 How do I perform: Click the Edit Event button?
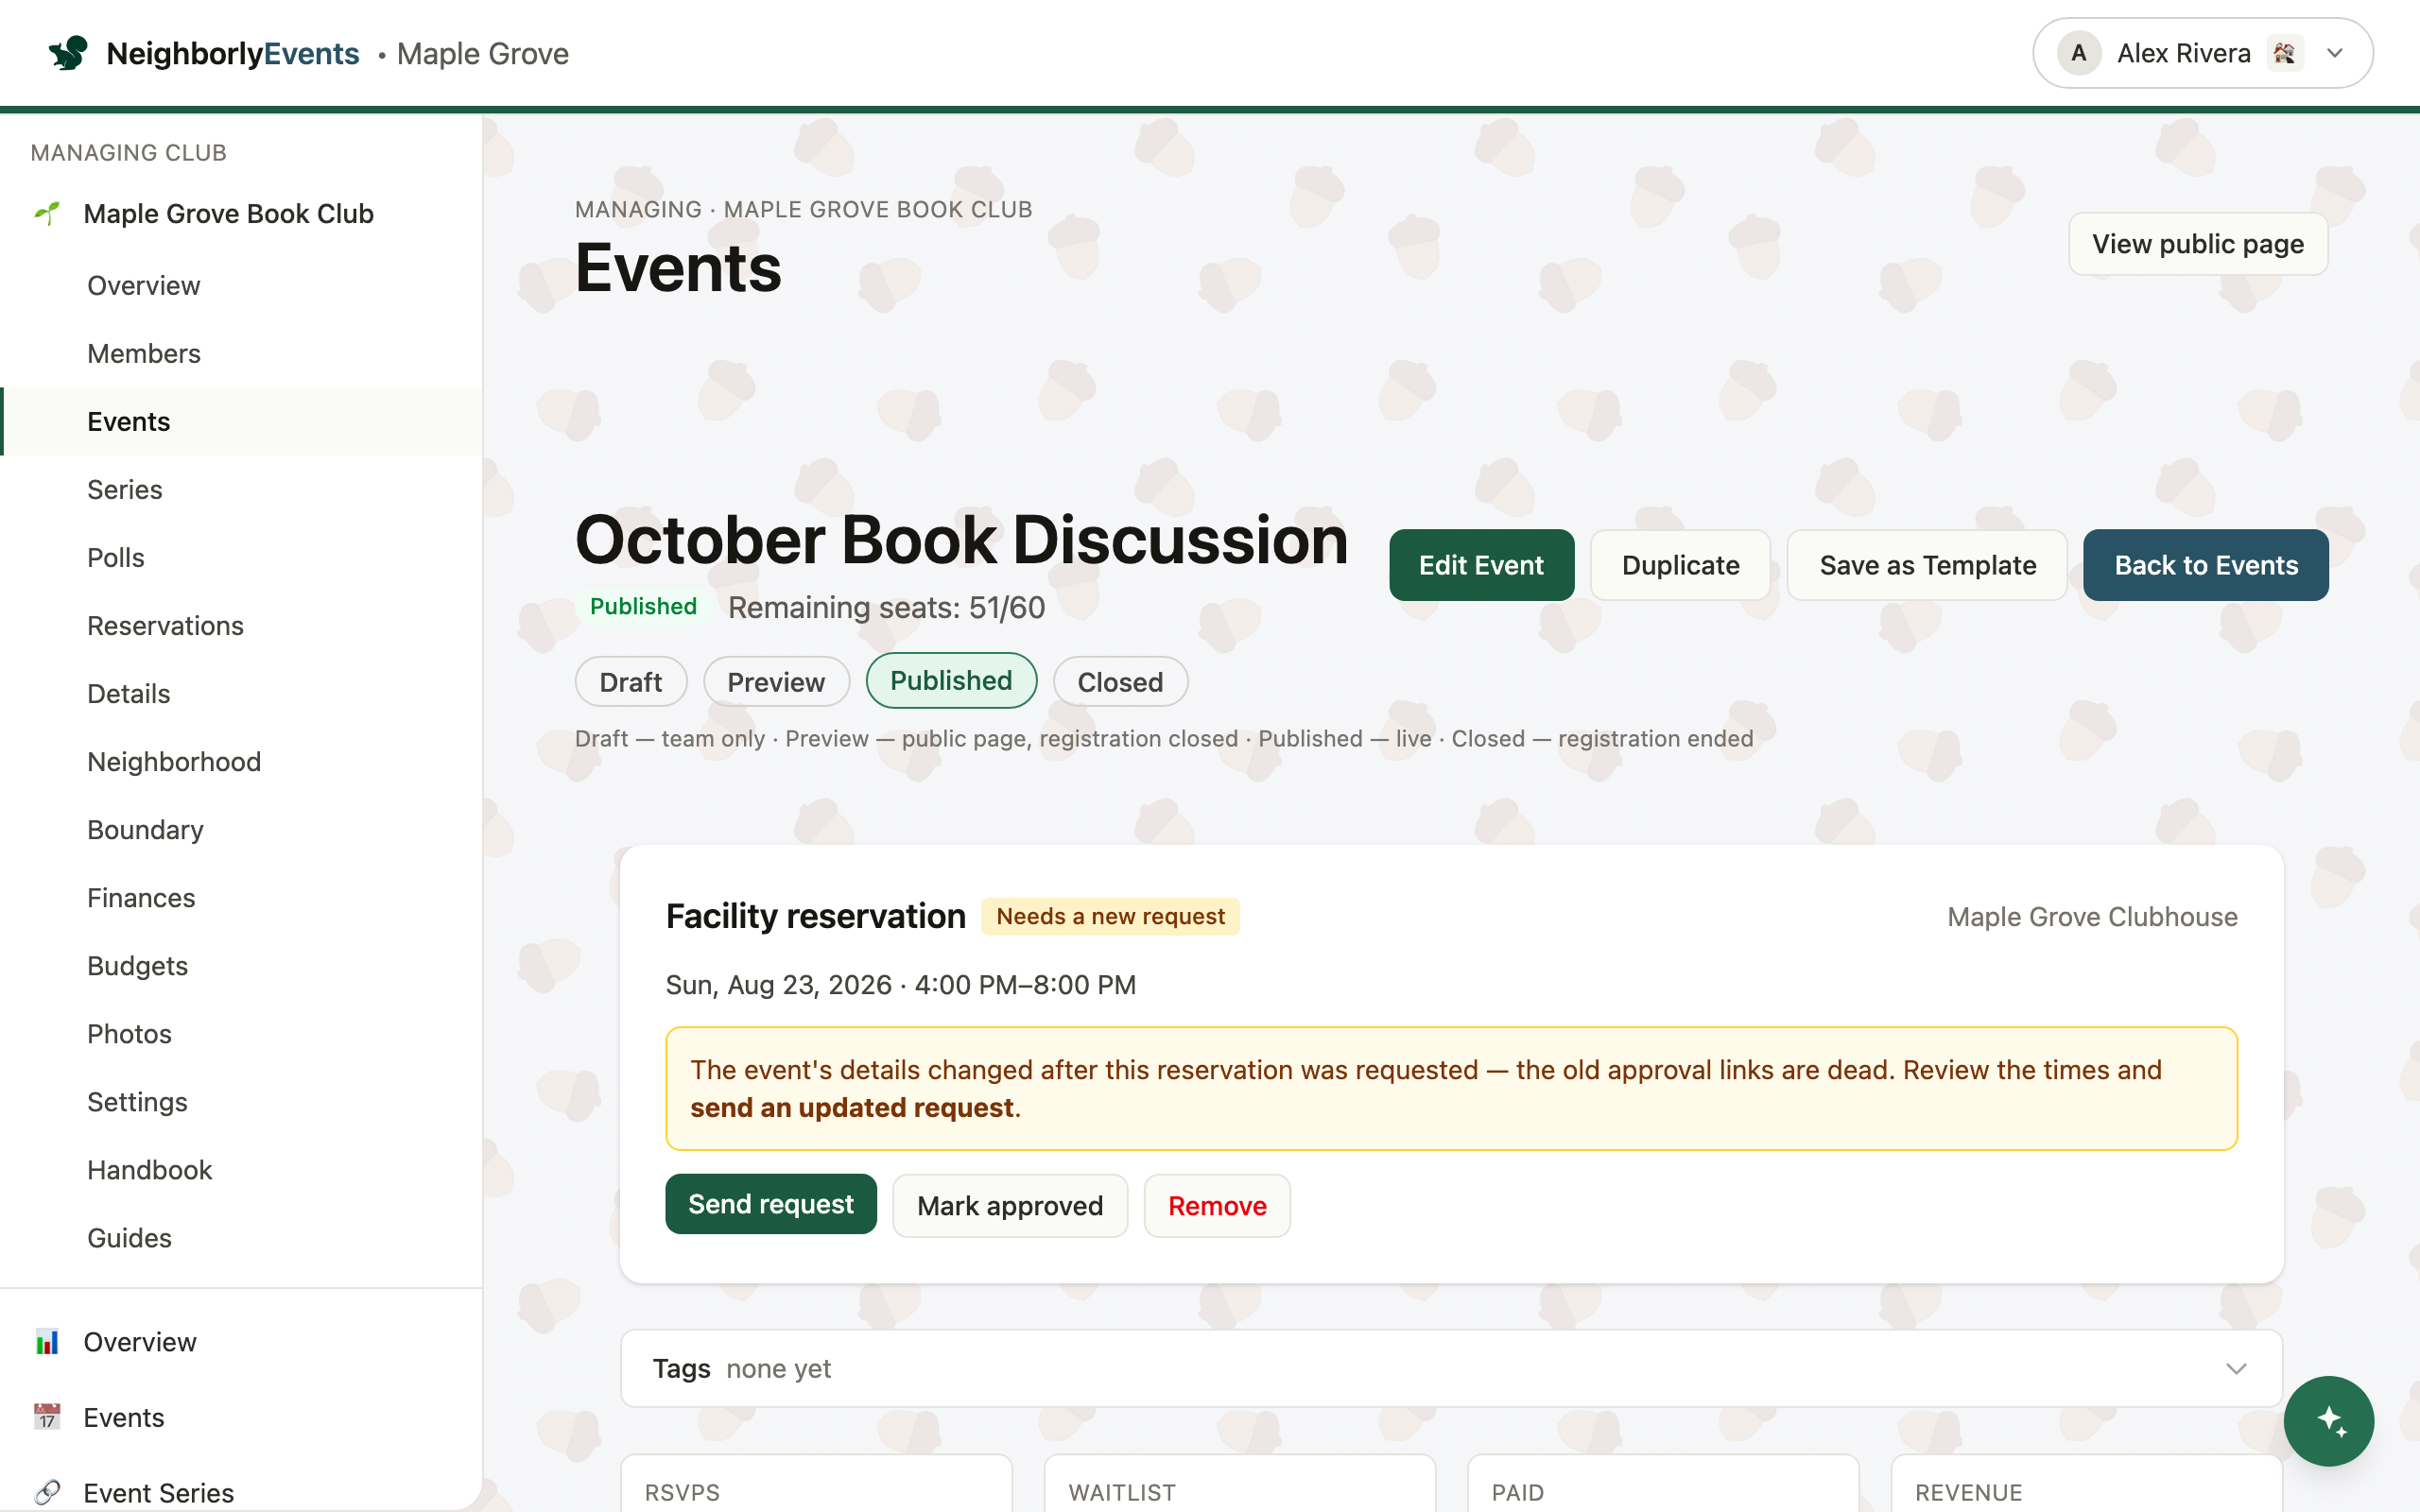click(1481, 565)
